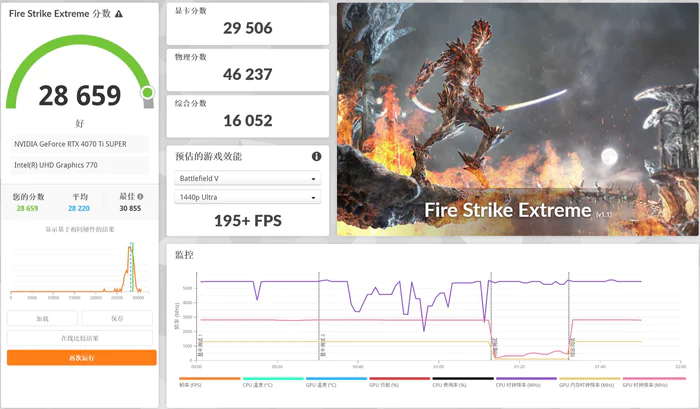Viewport: 700px width, 409px height.
Task: Click the 显卡测试 1 marker in monitoring chart
Action: coord(200,345)
